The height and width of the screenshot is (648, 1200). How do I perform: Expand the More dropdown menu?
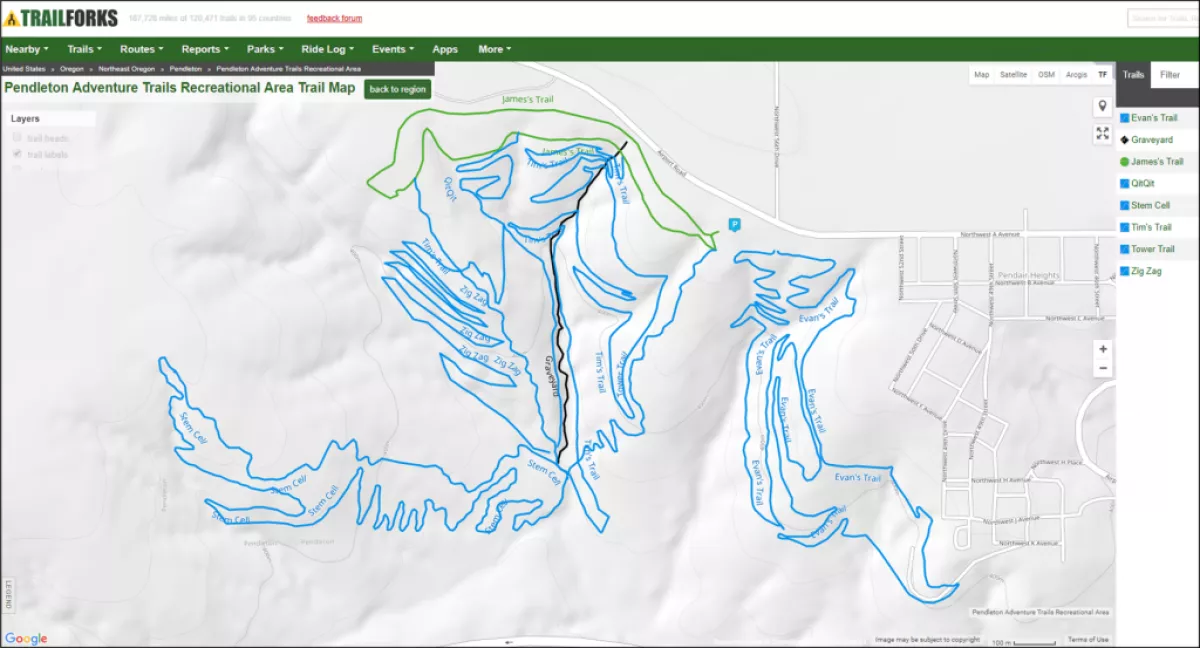[493, 48]
